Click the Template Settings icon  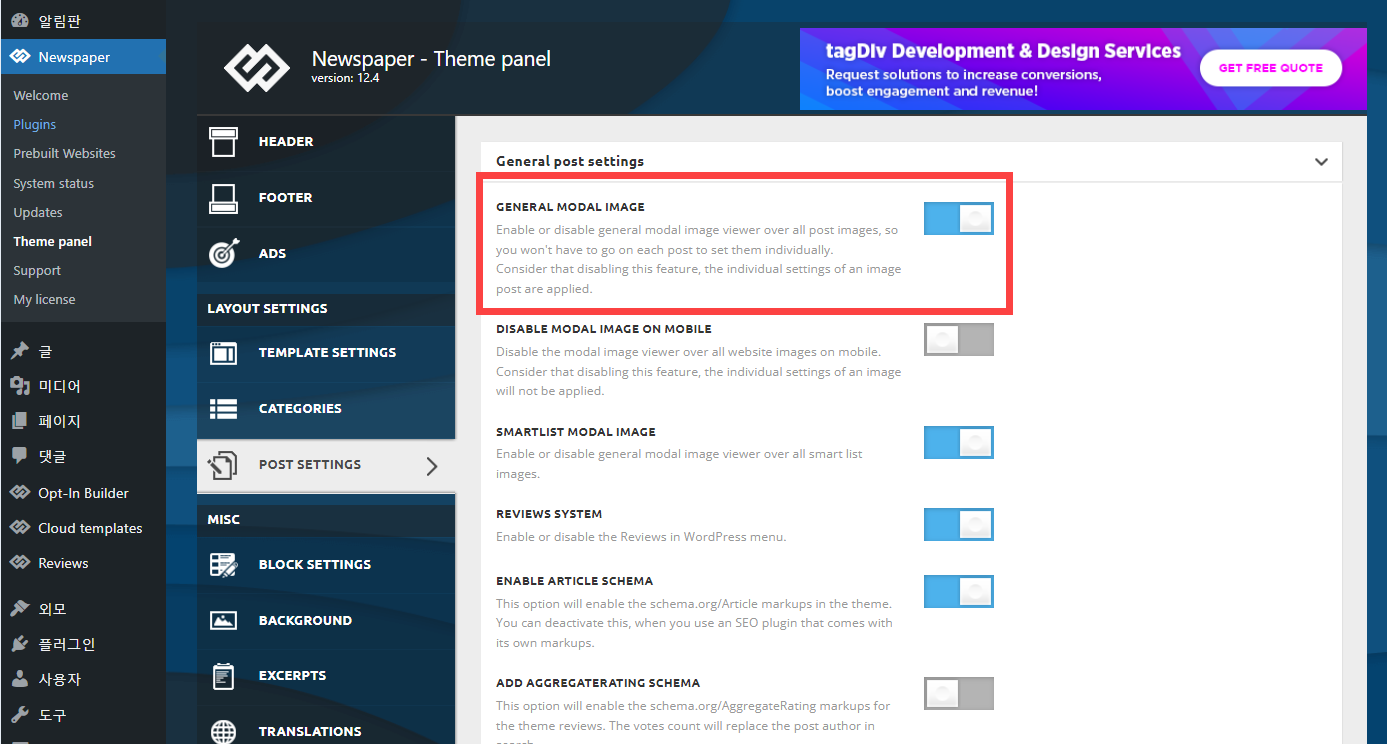[x=223, y=353]
